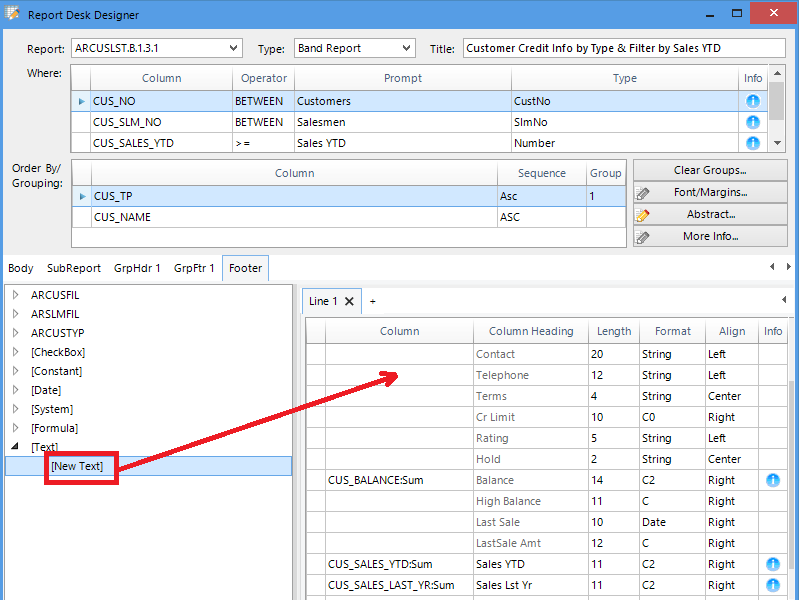
Task: Open the Type dropdown showing Band Report
Action: pyautogui.click(x=406, y=48)
